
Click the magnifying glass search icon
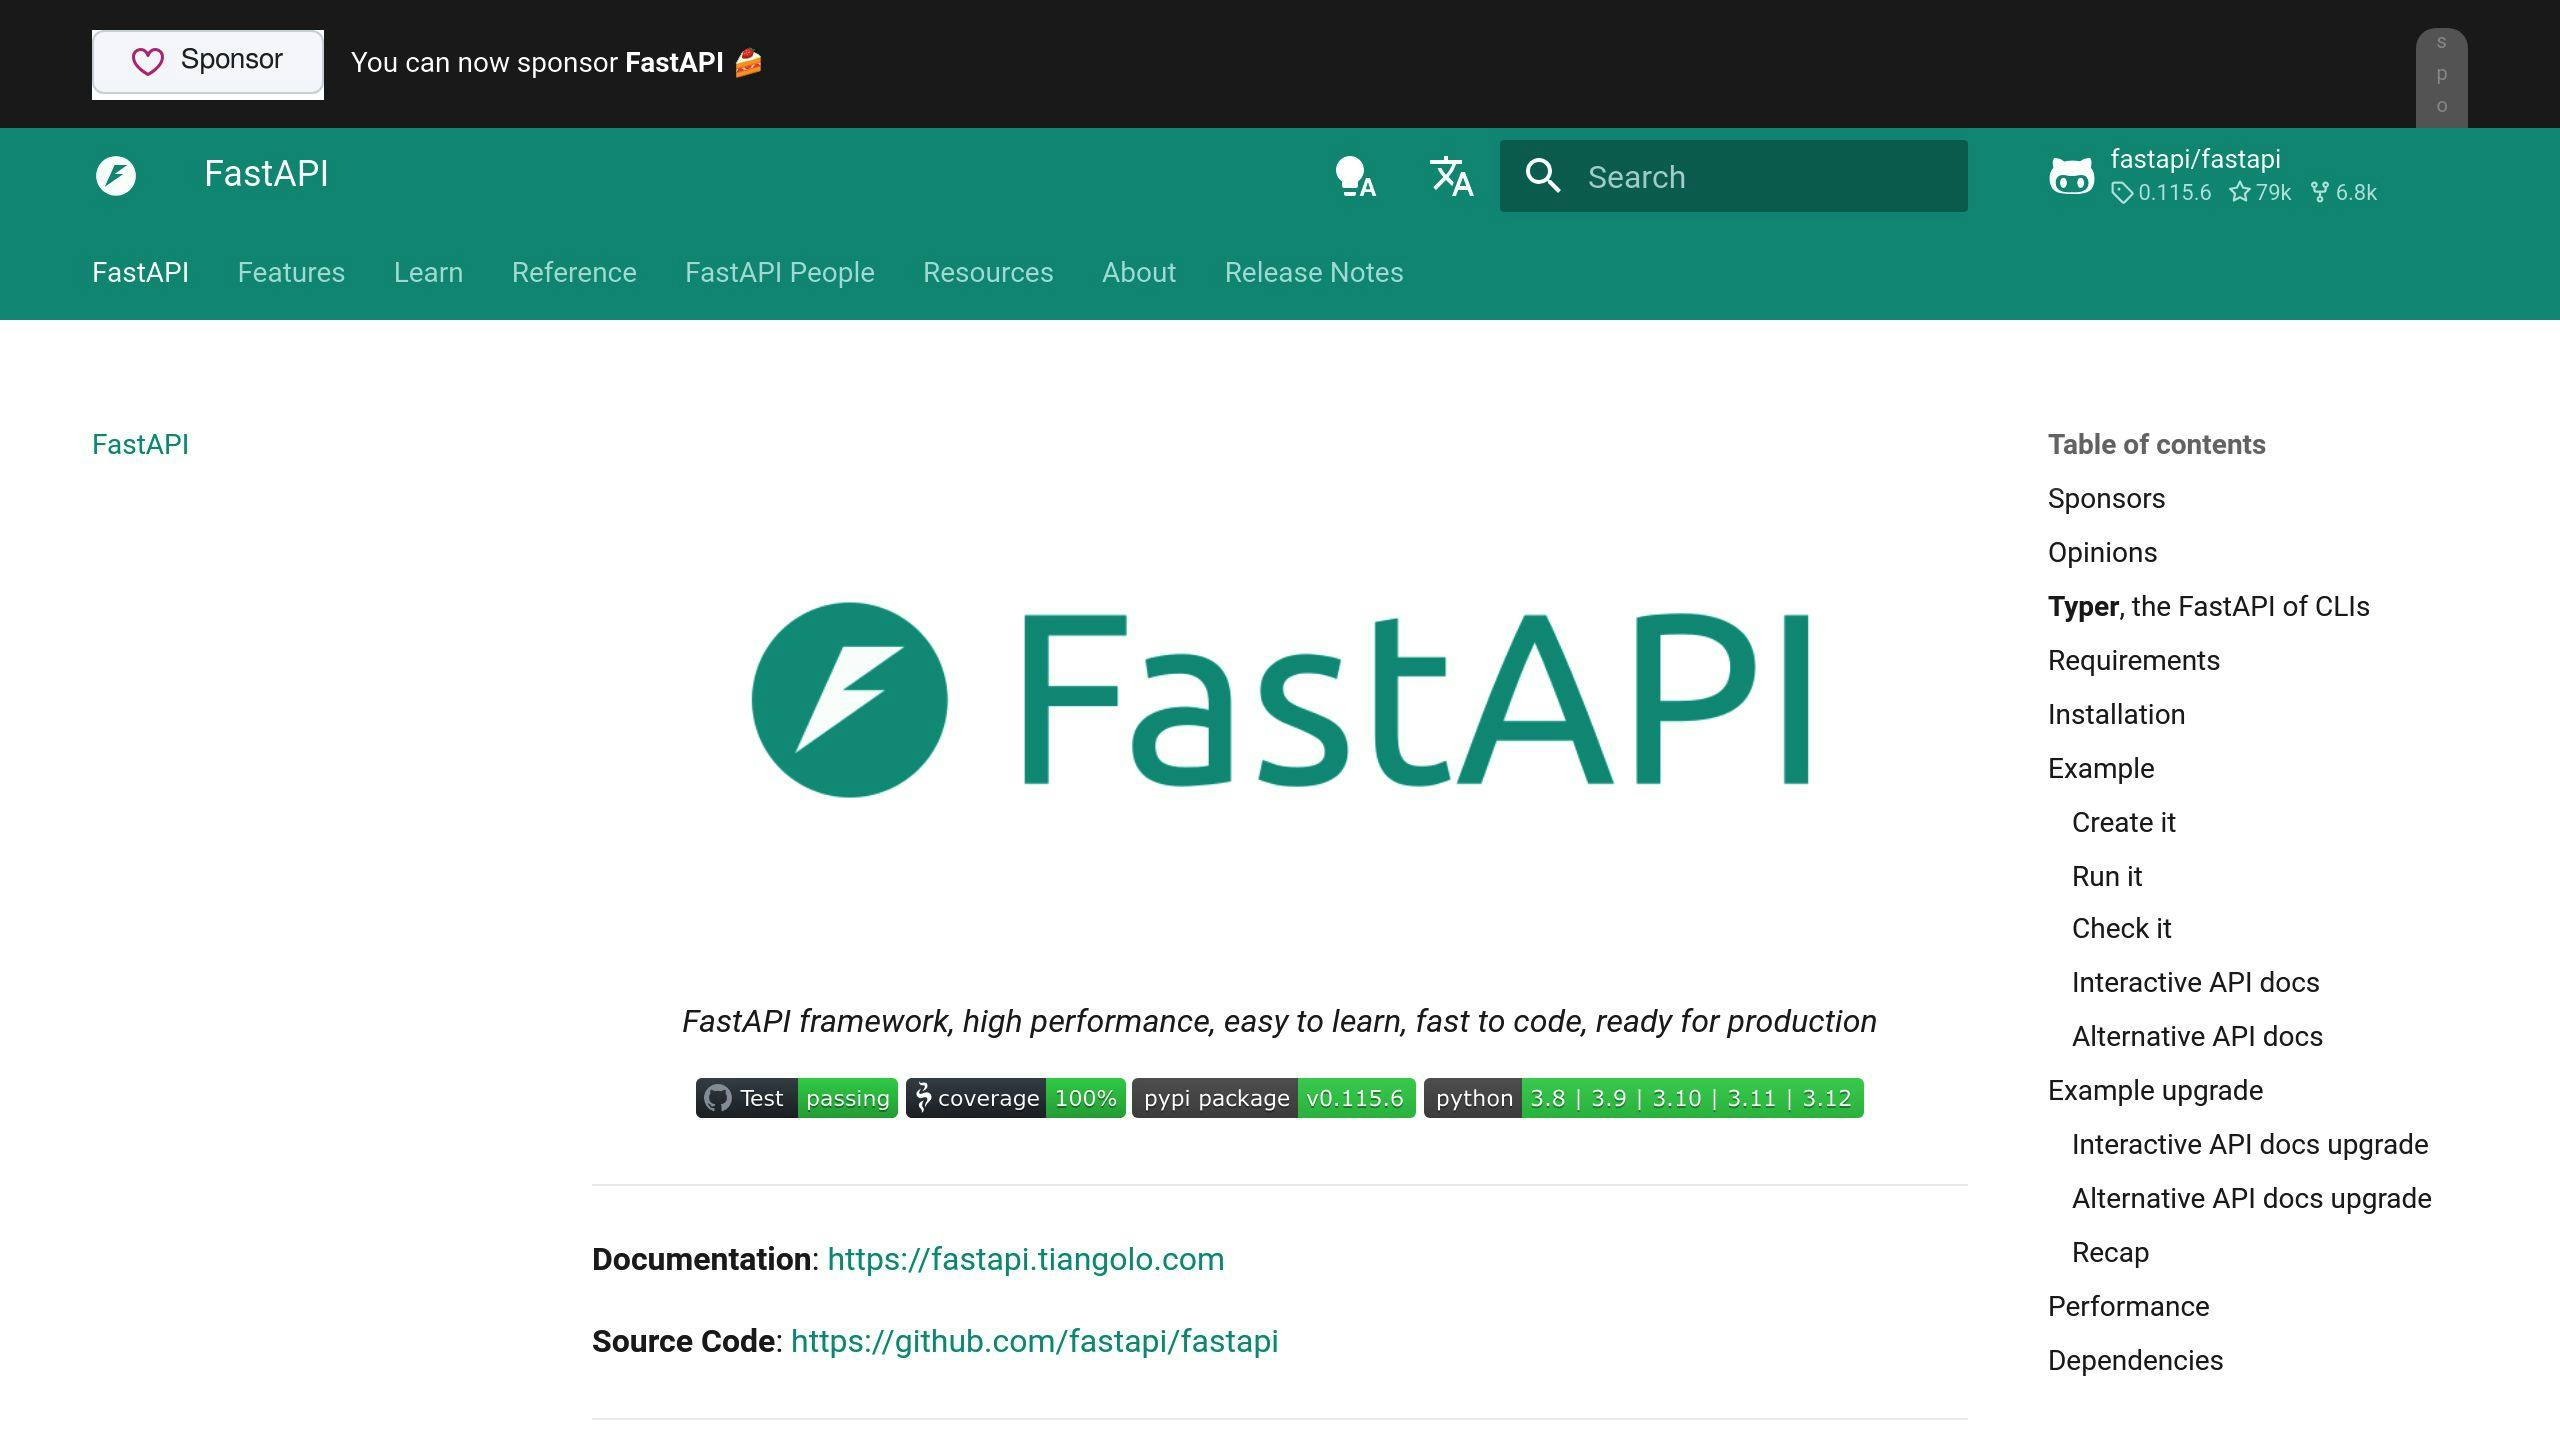coord(1543,176)
